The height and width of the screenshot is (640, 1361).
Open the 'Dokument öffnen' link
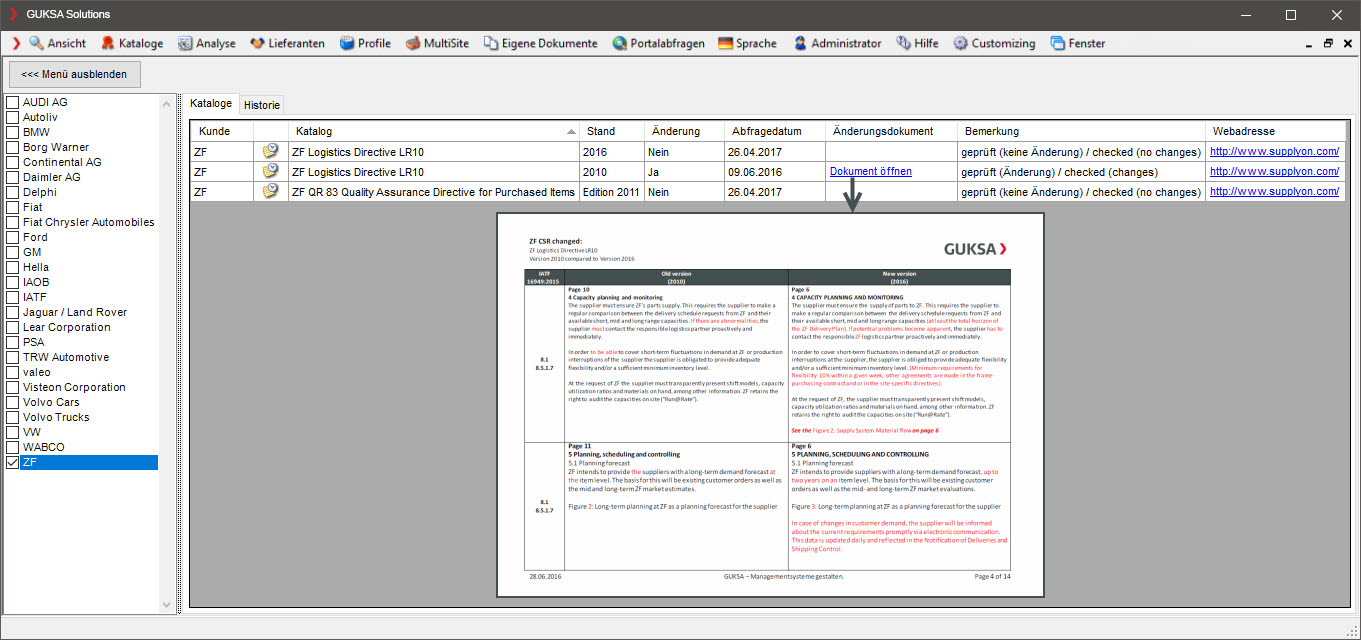tap(871, 172)
